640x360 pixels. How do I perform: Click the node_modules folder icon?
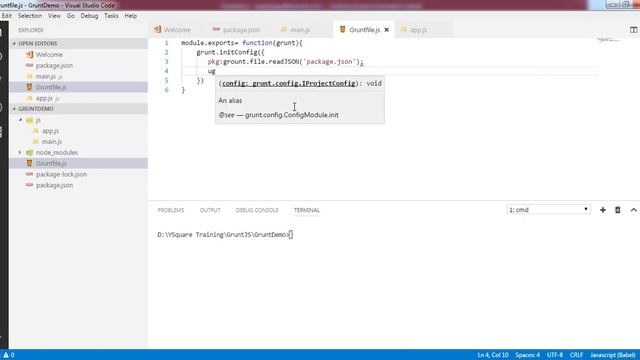[x=29, y=153]
